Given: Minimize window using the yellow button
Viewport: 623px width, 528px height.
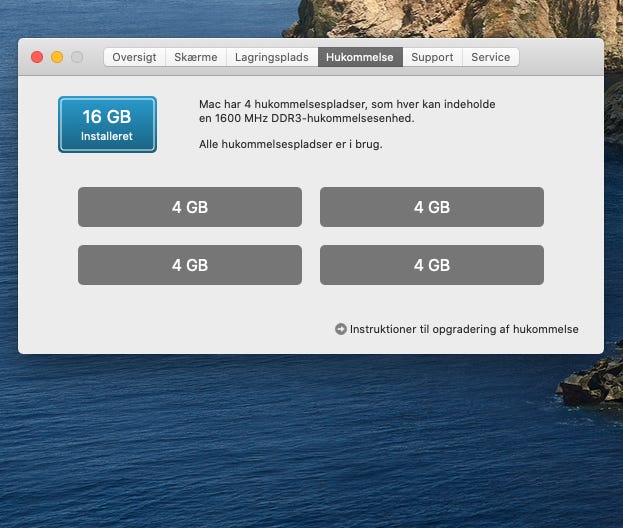Looking at the screenshot, I should 57,57.
